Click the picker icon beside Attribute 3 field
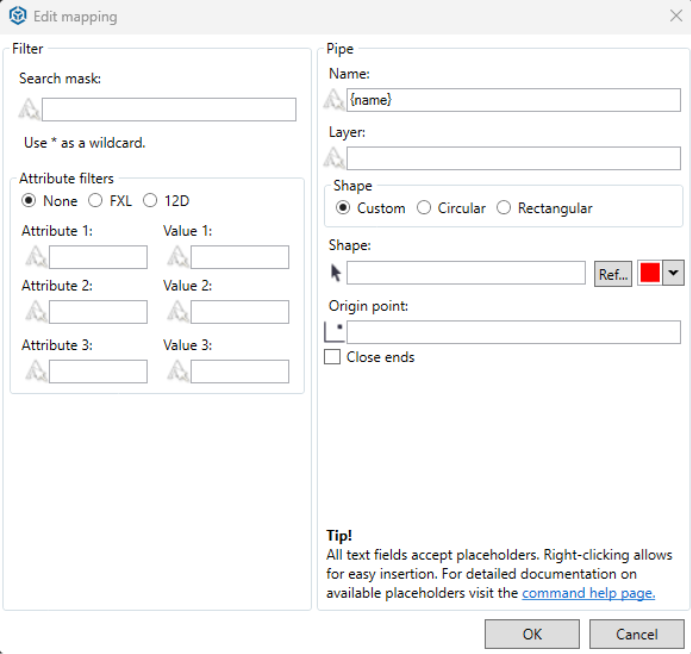This screenshot has width=691, height=654. pos(36,371)
